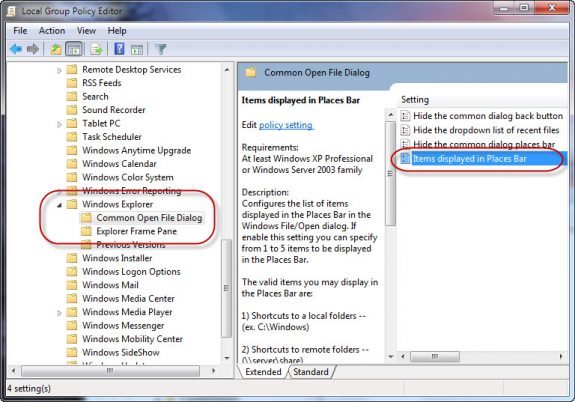
Task: Click policy icon for Hide the dropdown list of recent files
Action: 405,130
